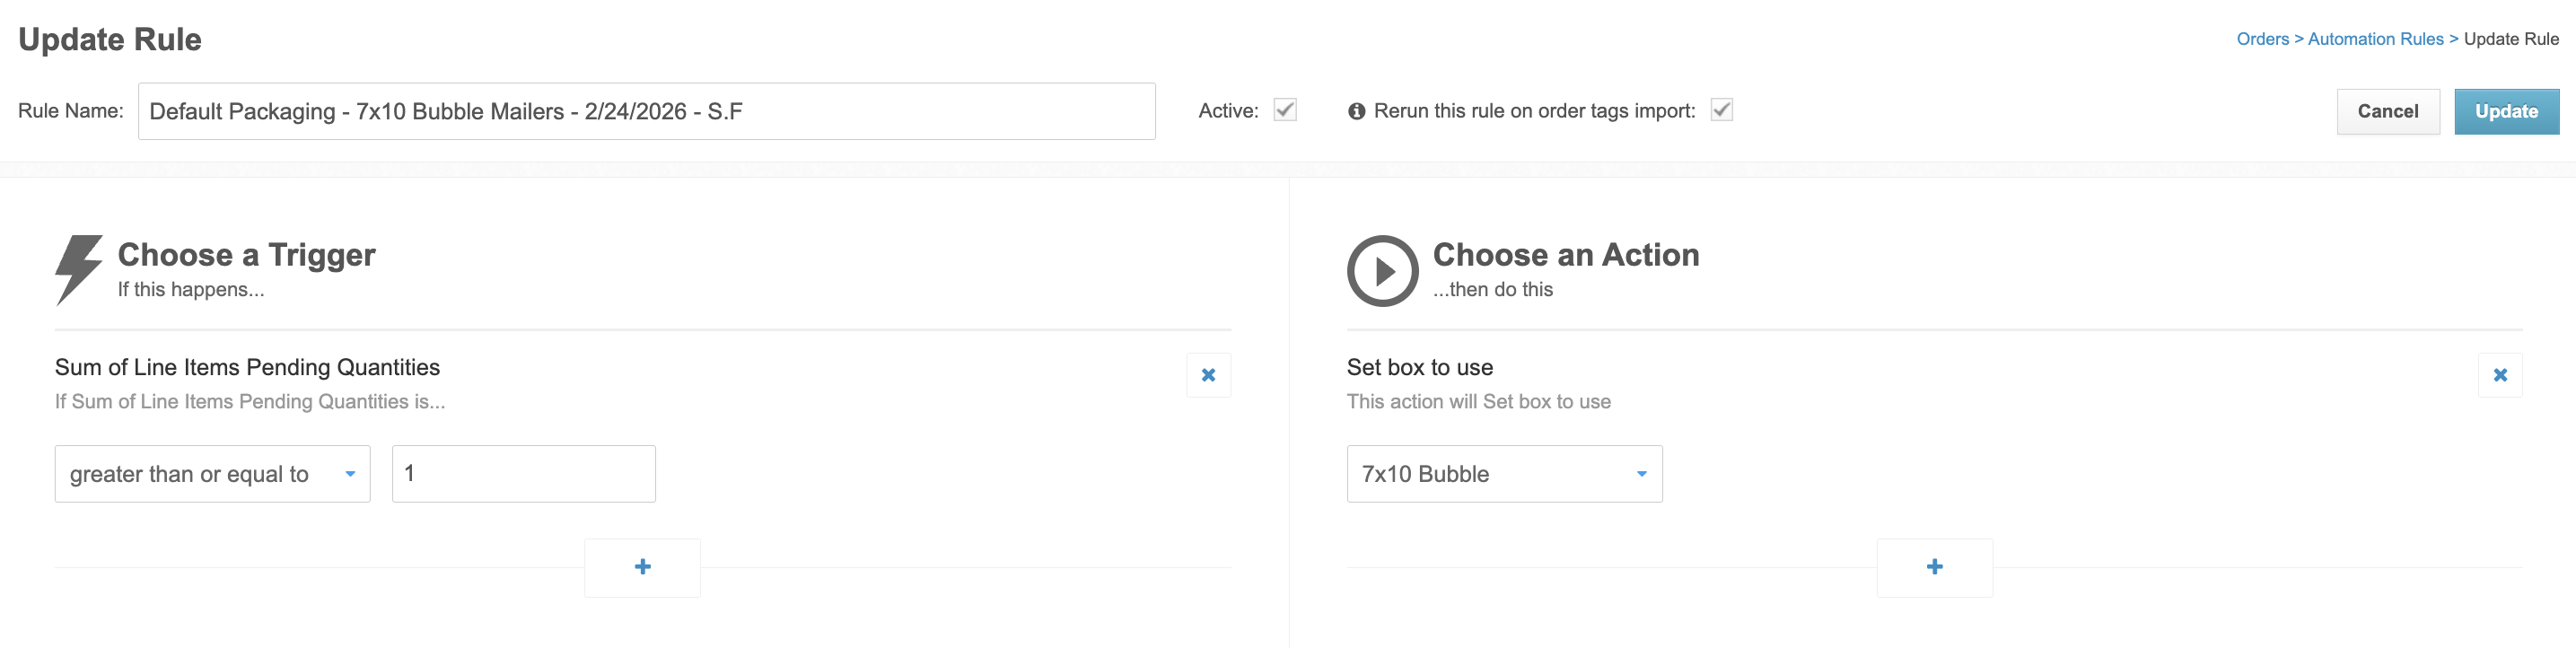
Task: Click the play circle action icon
Action: pos(1382,271)
